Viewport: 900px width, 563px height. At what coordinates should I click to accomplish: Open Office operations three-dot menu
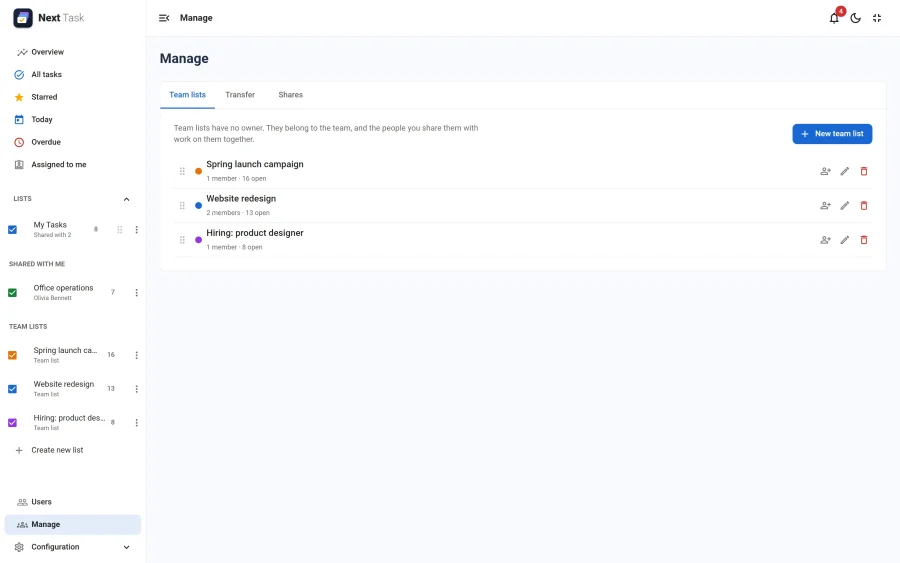click(137, 293)
